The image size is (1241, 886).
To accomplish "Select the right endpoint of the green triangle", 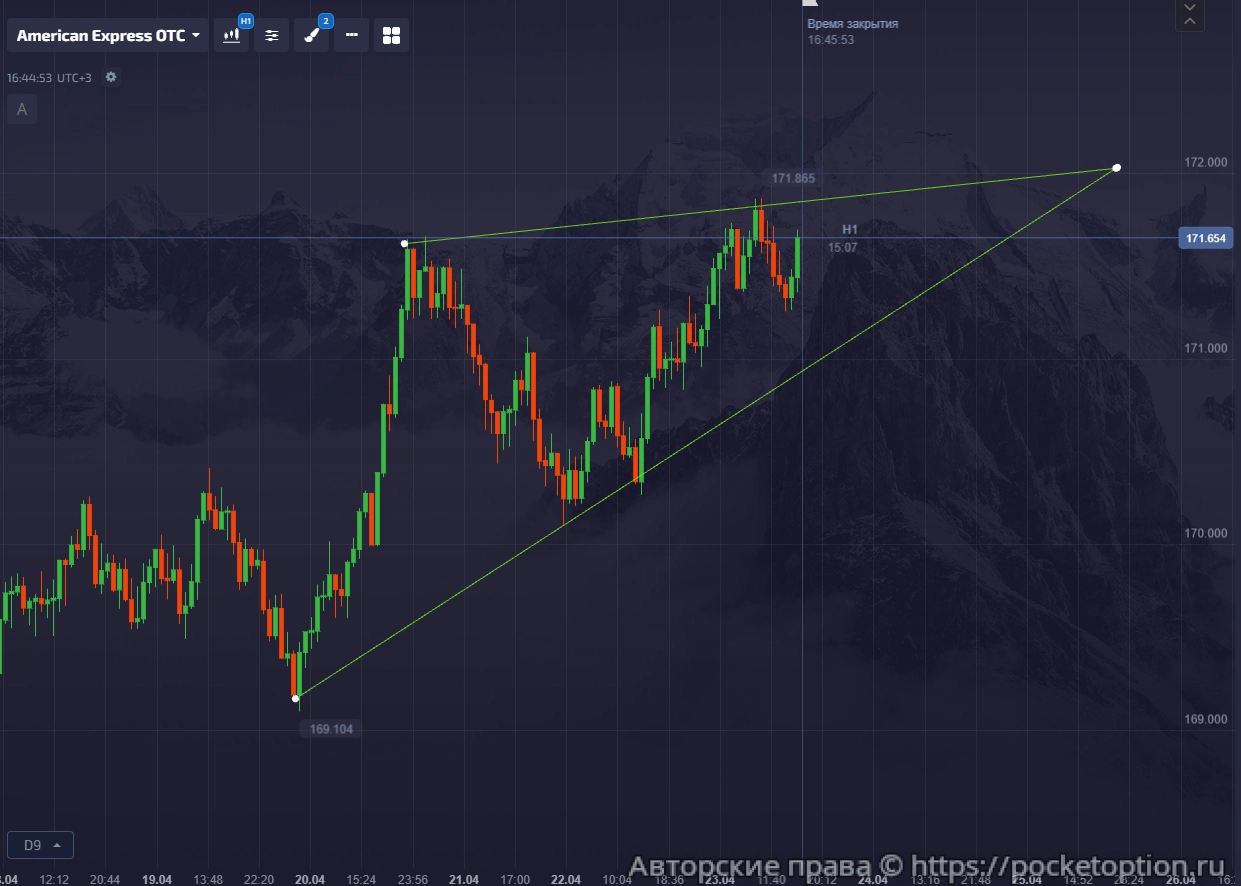I will pos(1117,168).
